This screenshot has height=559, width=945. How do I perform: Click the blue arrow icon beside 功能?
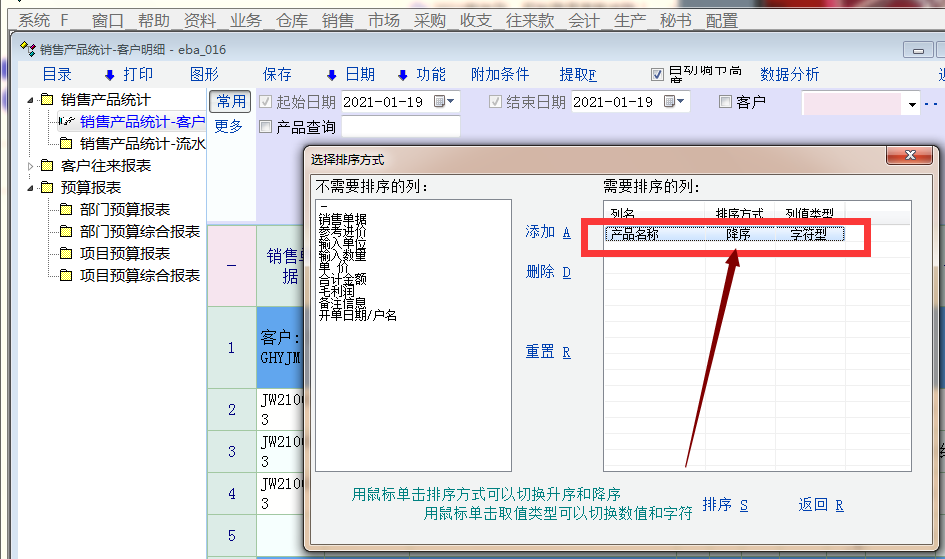tap(403, 75)
